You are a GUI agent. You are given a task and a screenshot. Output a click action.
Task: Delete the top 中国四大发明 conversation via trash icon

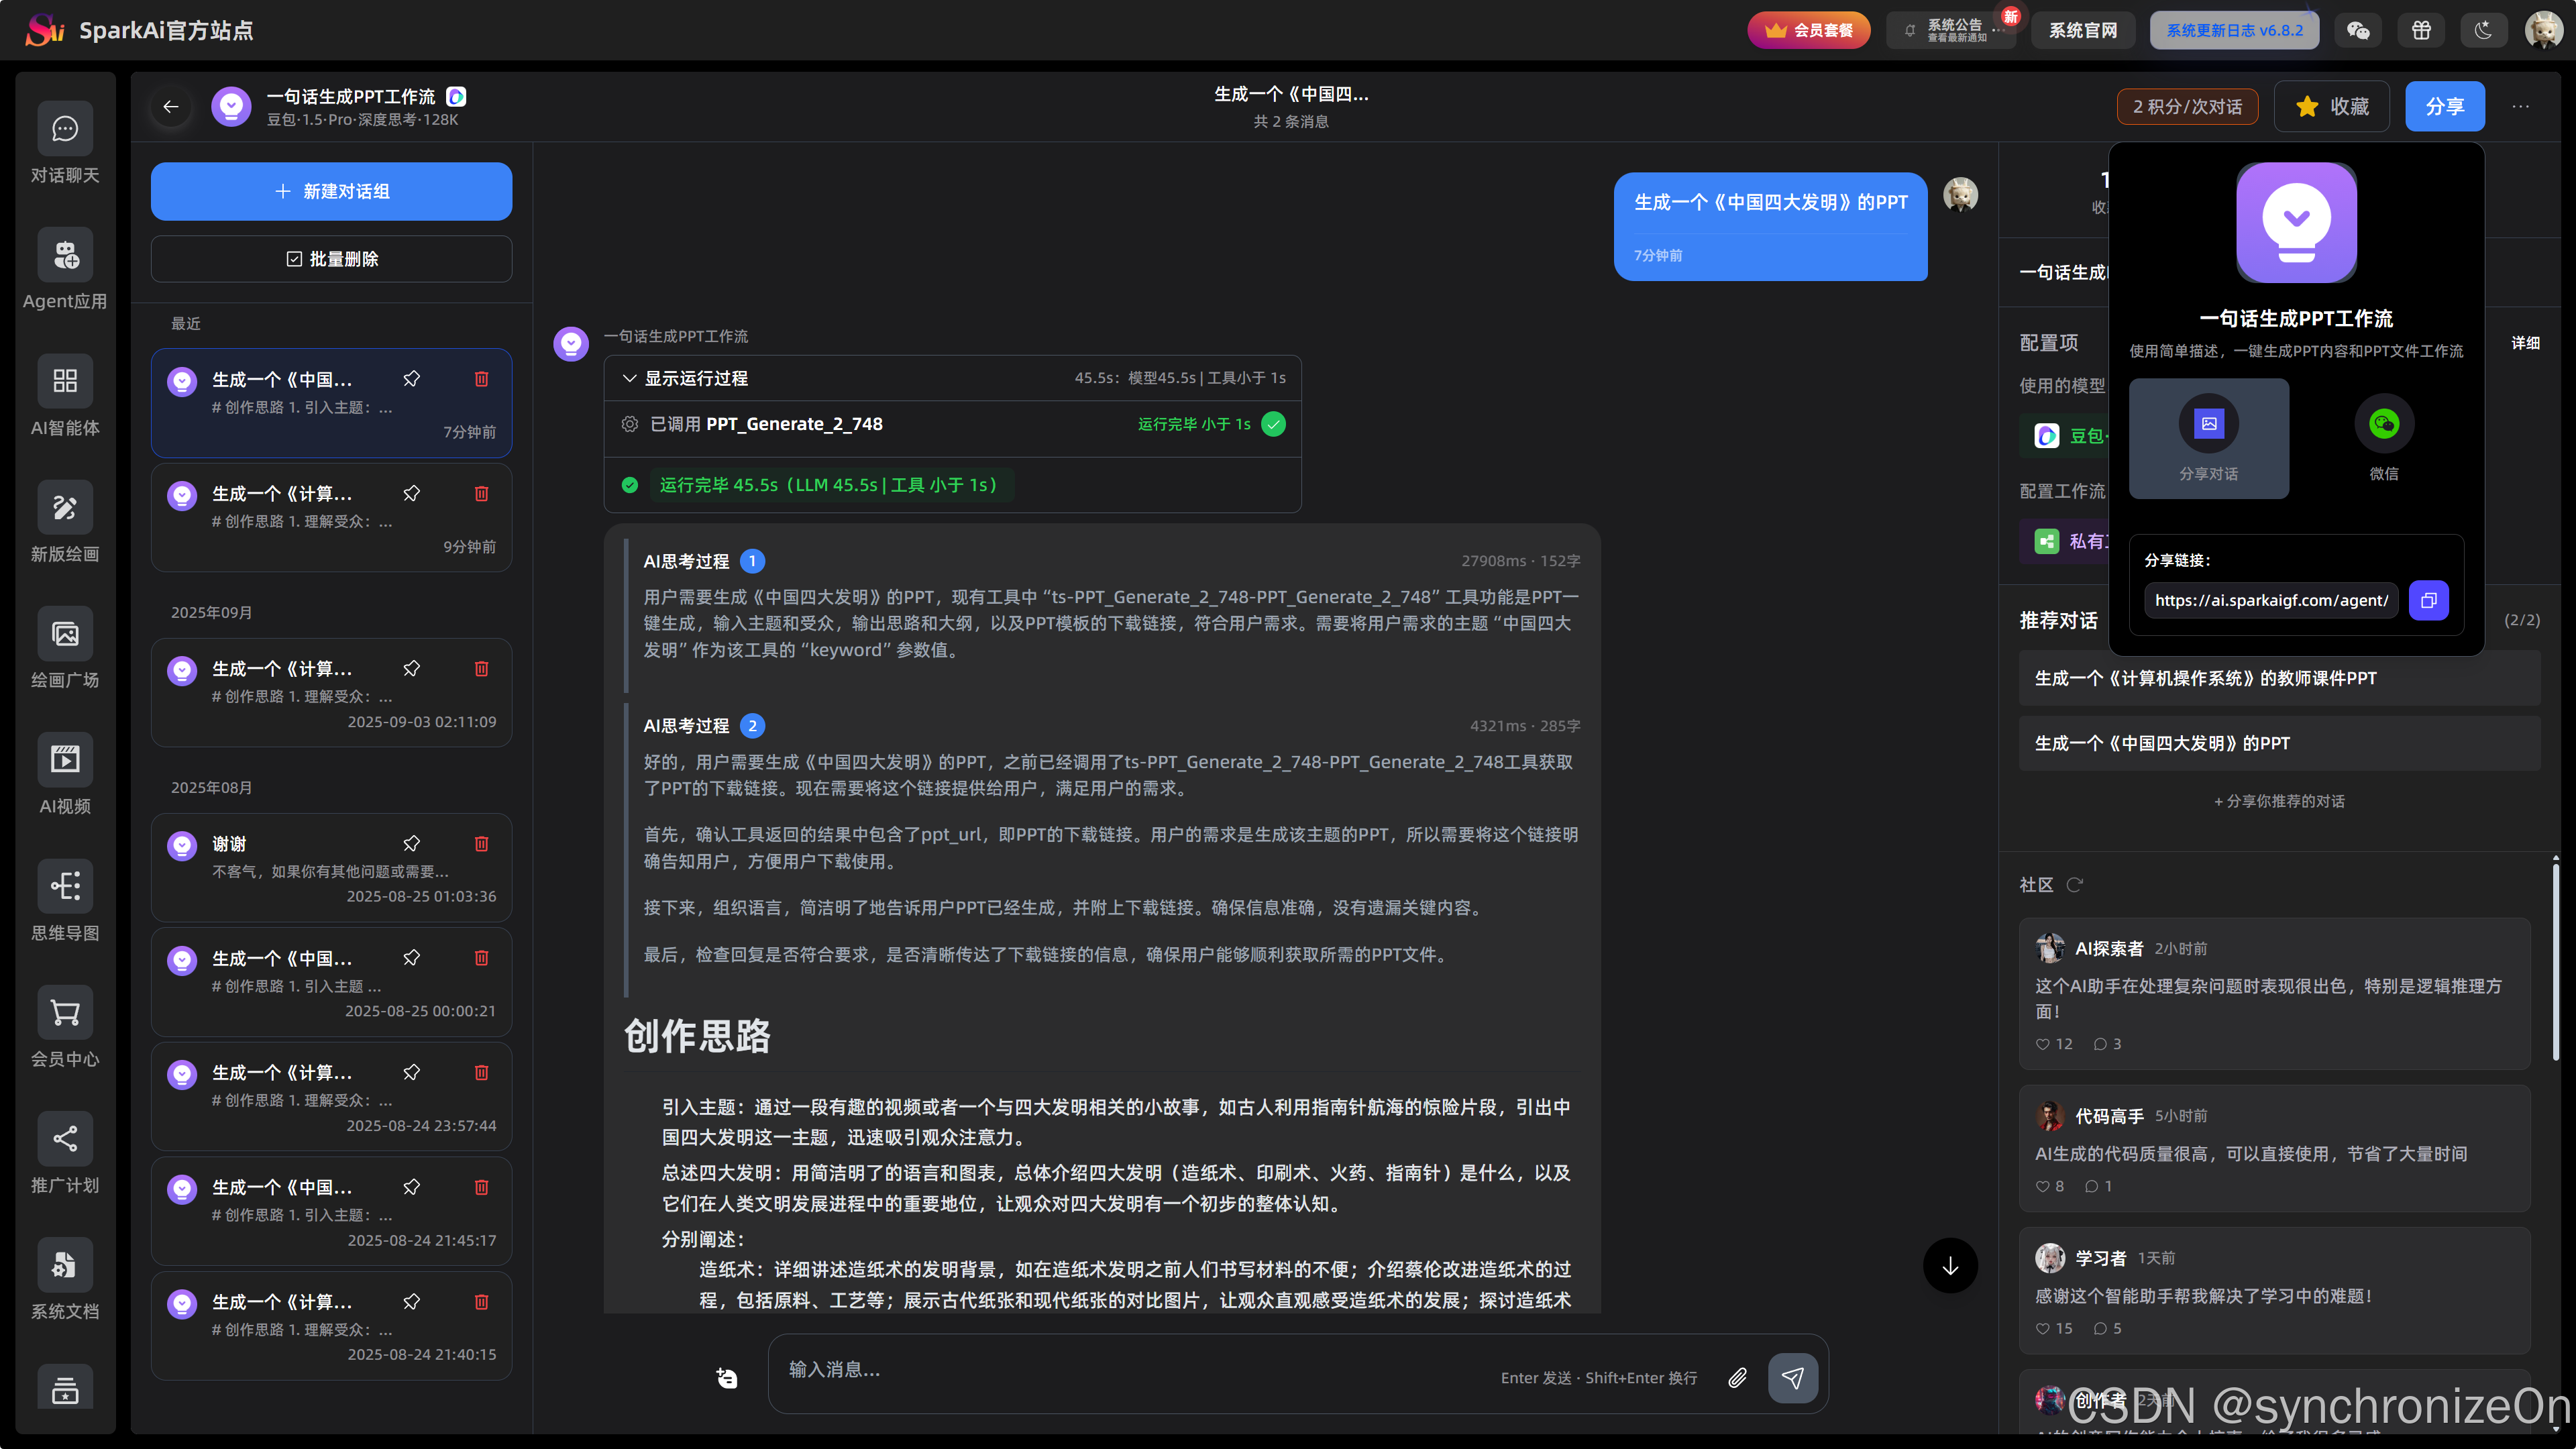[481, 379]
